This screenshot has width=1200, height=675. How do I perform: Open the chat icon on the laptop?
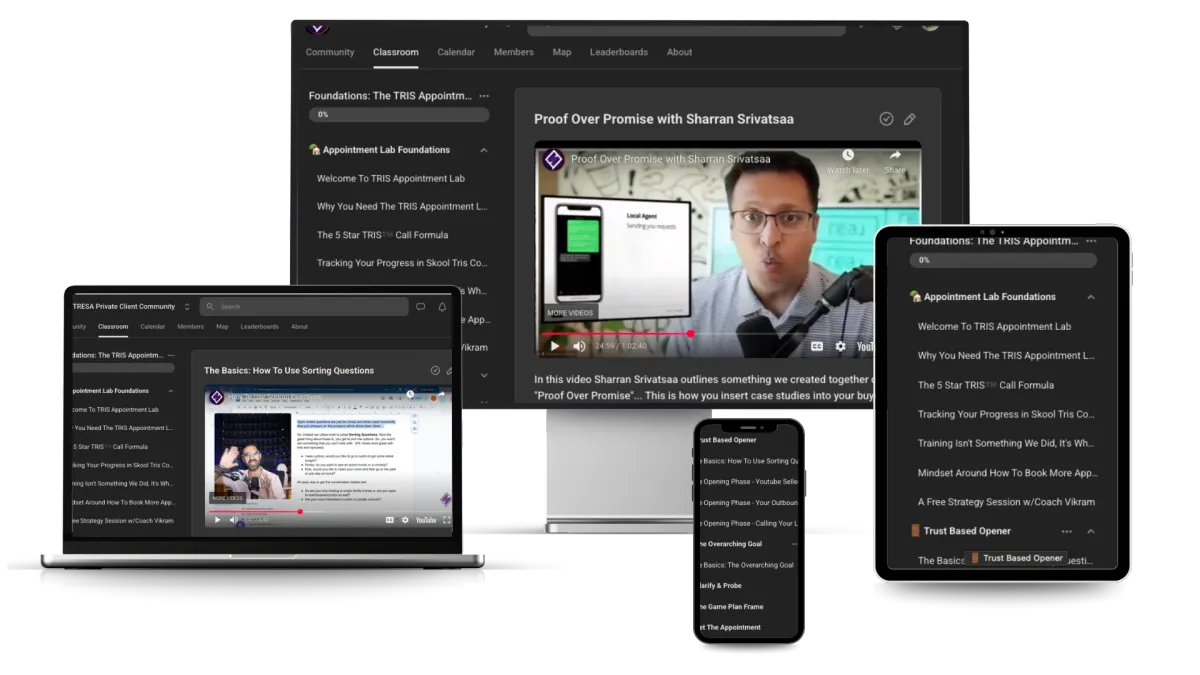(421, 307)
